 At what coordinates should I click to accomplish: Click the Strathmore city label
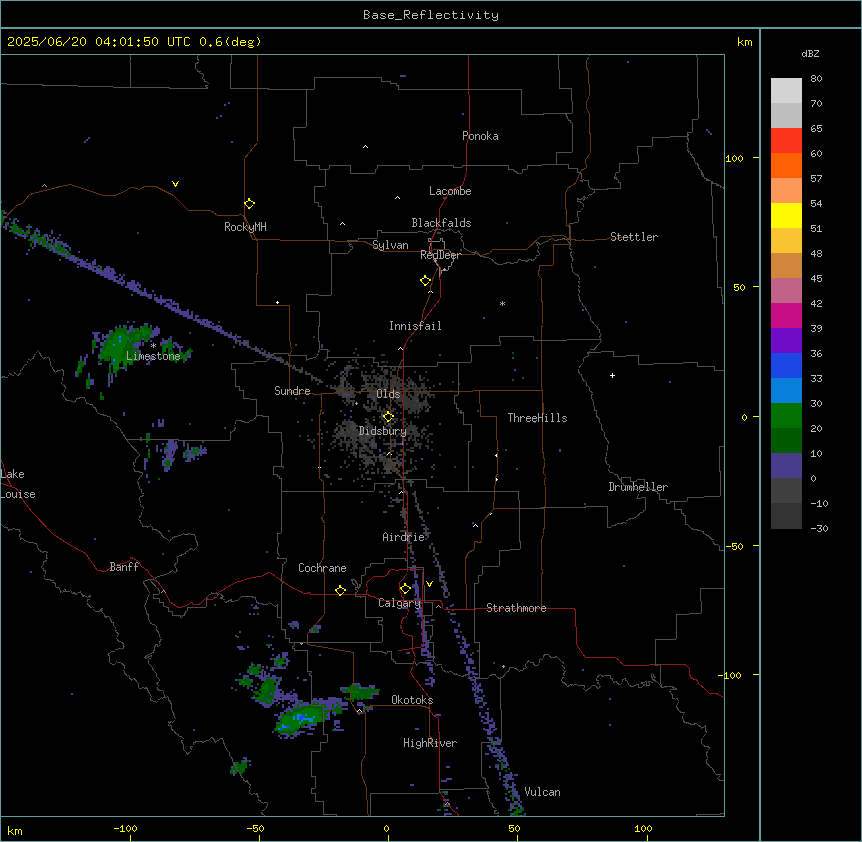516,608
